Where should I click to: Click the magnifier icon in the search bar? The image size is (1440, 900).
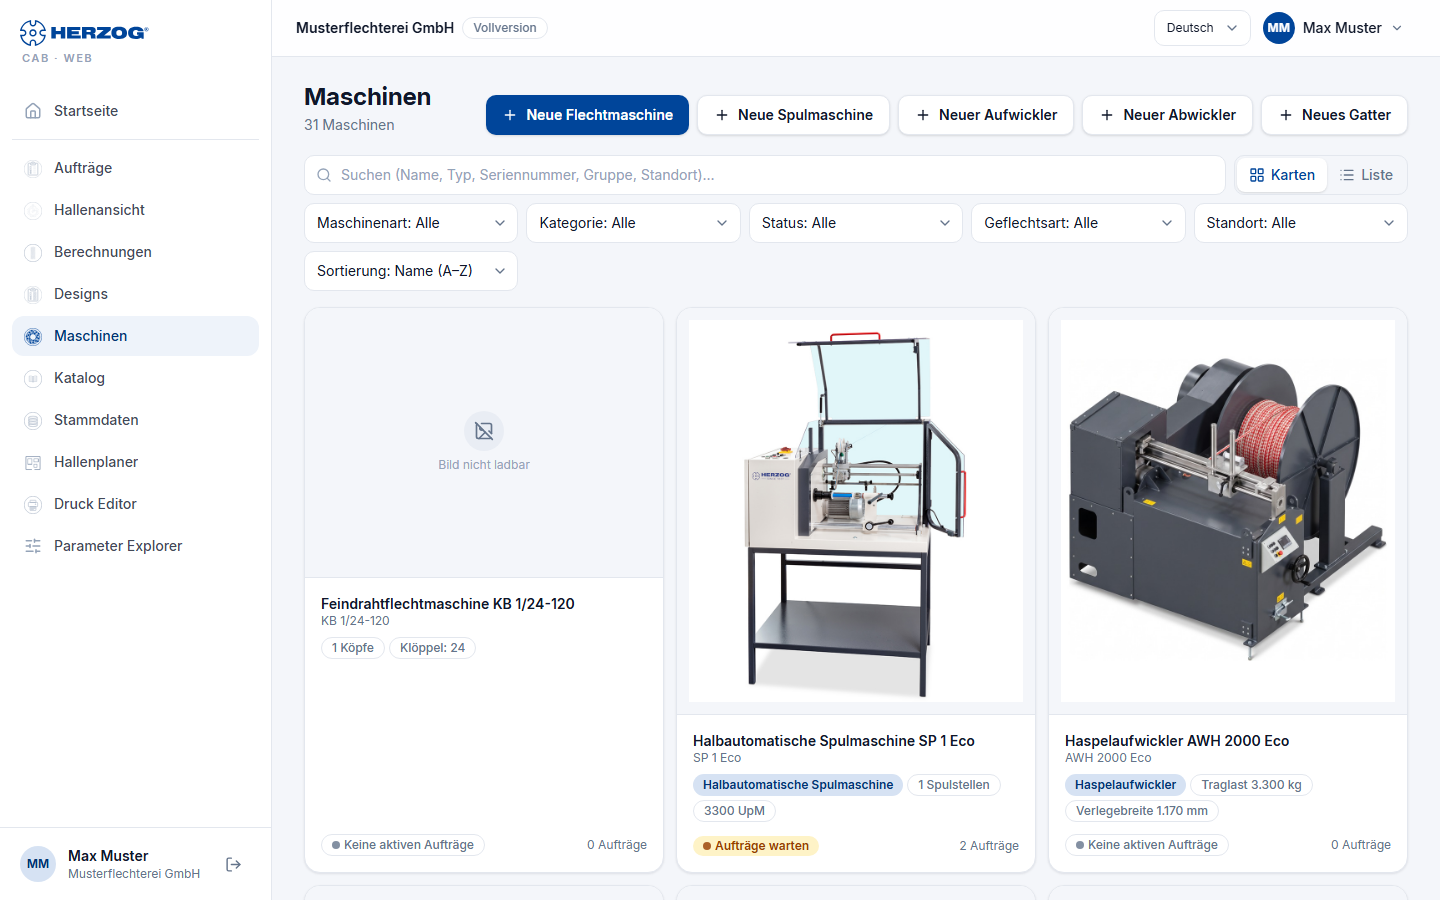click(x=324, y=175)
